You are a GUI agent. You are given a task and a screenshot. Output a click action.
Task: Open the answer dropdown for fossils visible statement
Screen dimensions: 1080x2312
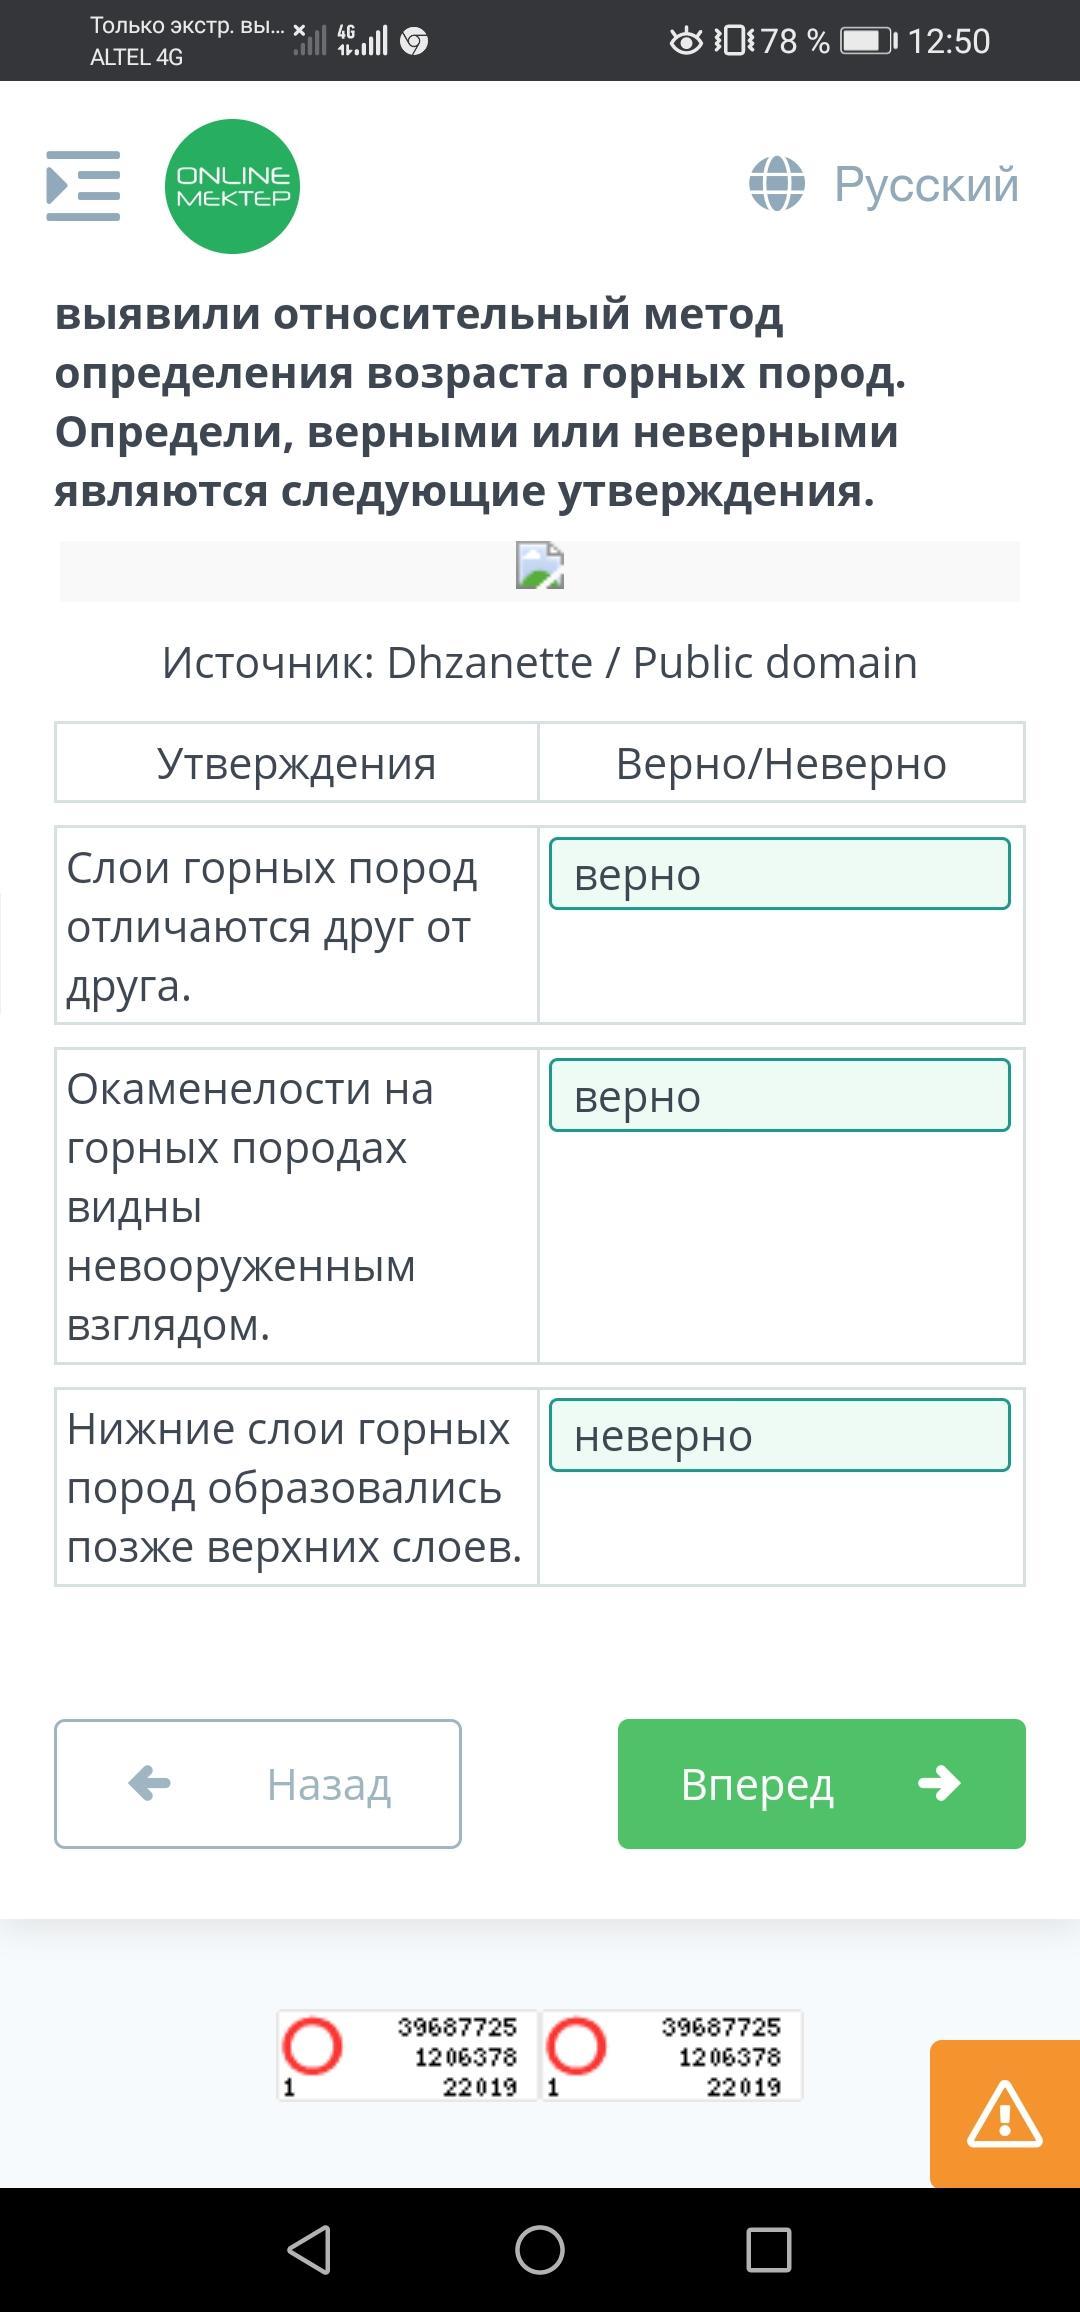[779, 1095]
